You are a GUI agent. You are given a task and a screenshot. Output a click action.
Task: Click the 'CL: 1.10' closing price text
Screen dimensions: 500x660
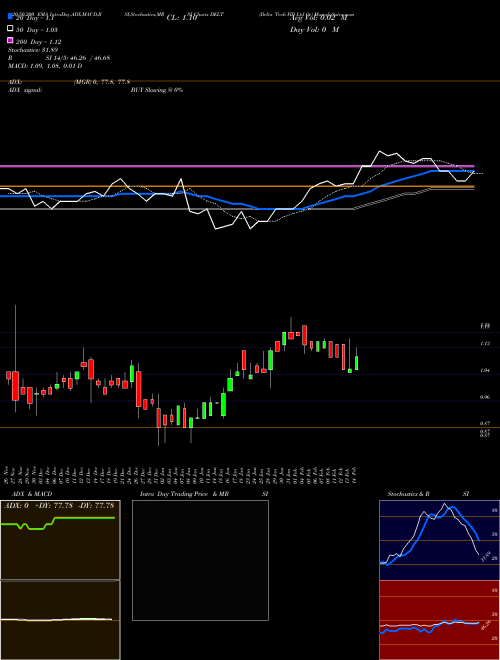182,18
